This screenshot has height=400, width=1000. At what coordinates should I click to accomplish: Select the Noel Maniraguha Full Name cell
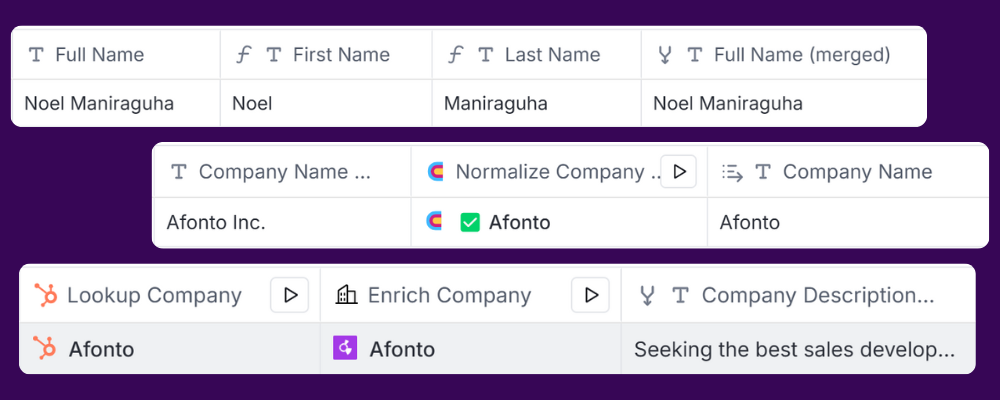point(116,103)
